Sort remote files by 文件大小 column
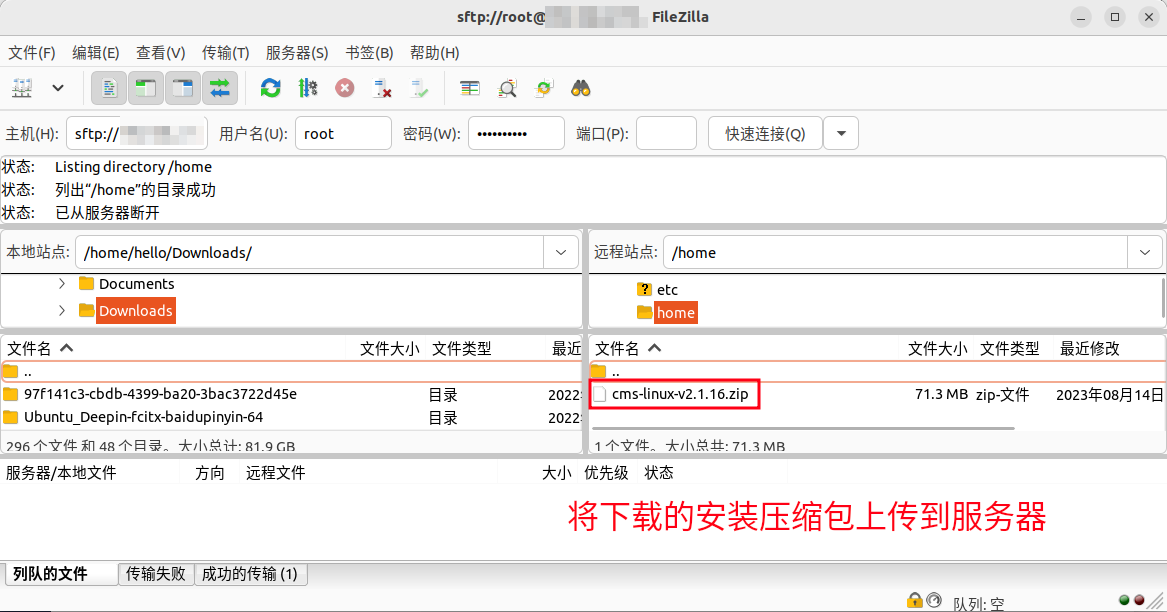 pyautogui.click(x=937, y=348)
